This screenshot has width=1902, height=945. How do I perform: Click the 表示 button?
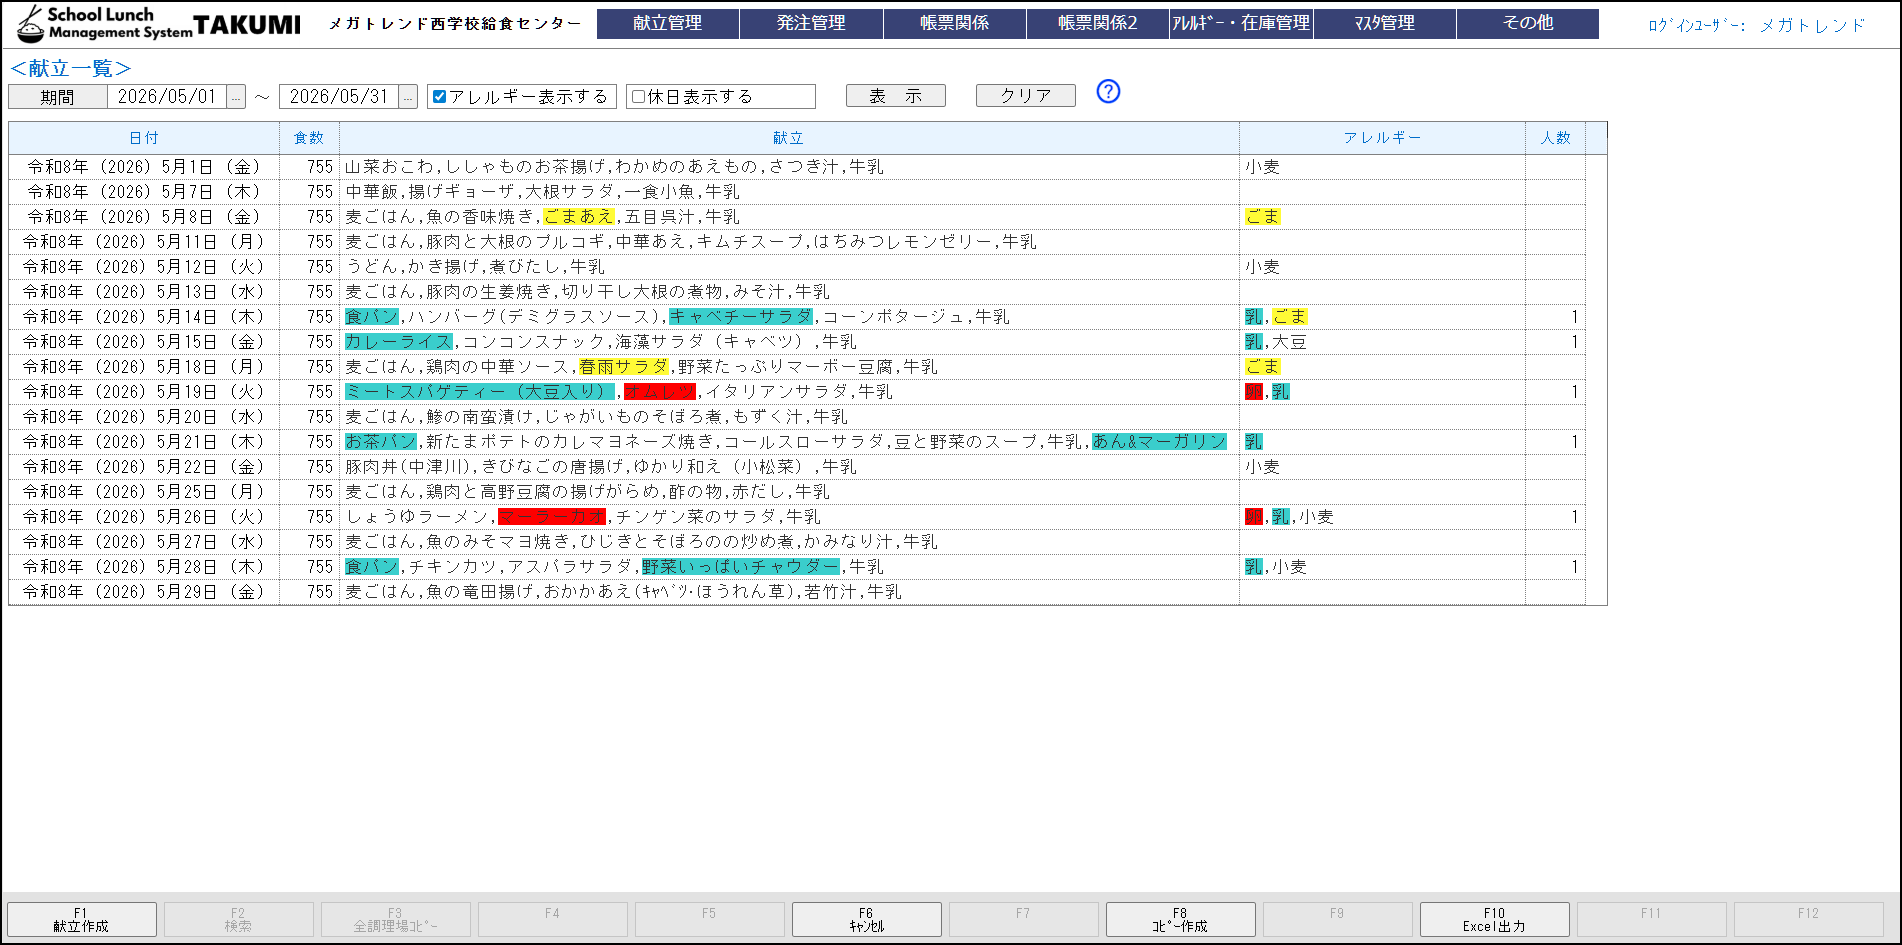tap(895, 96)
